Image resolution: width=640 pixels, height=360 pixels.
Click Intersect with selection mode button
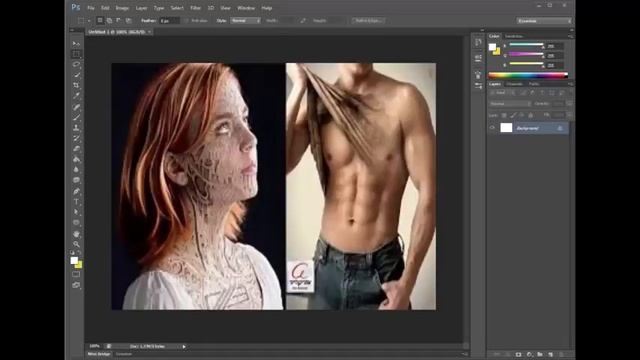coord(129,20)
